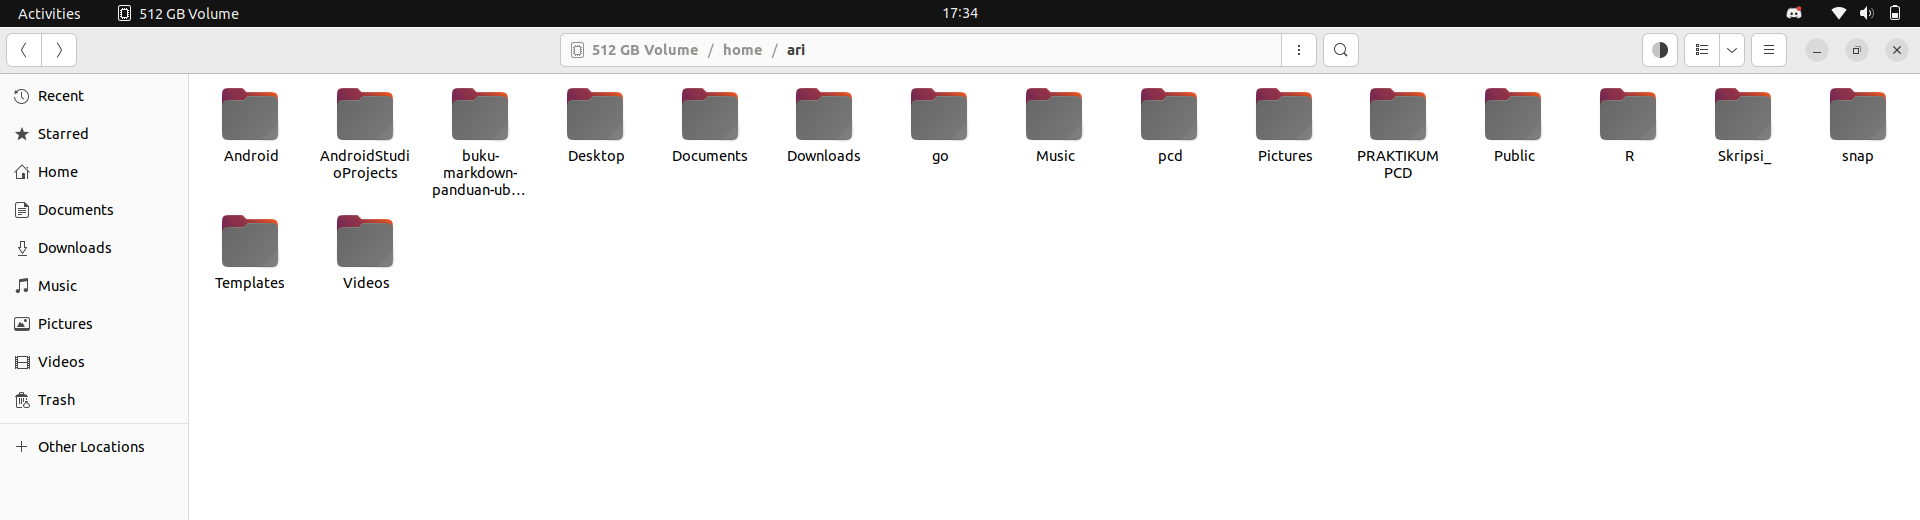Viewport: 1920px width, 520px height.
Task: Go to Documents in the sidebar
Action: click(x=94, y=210)
